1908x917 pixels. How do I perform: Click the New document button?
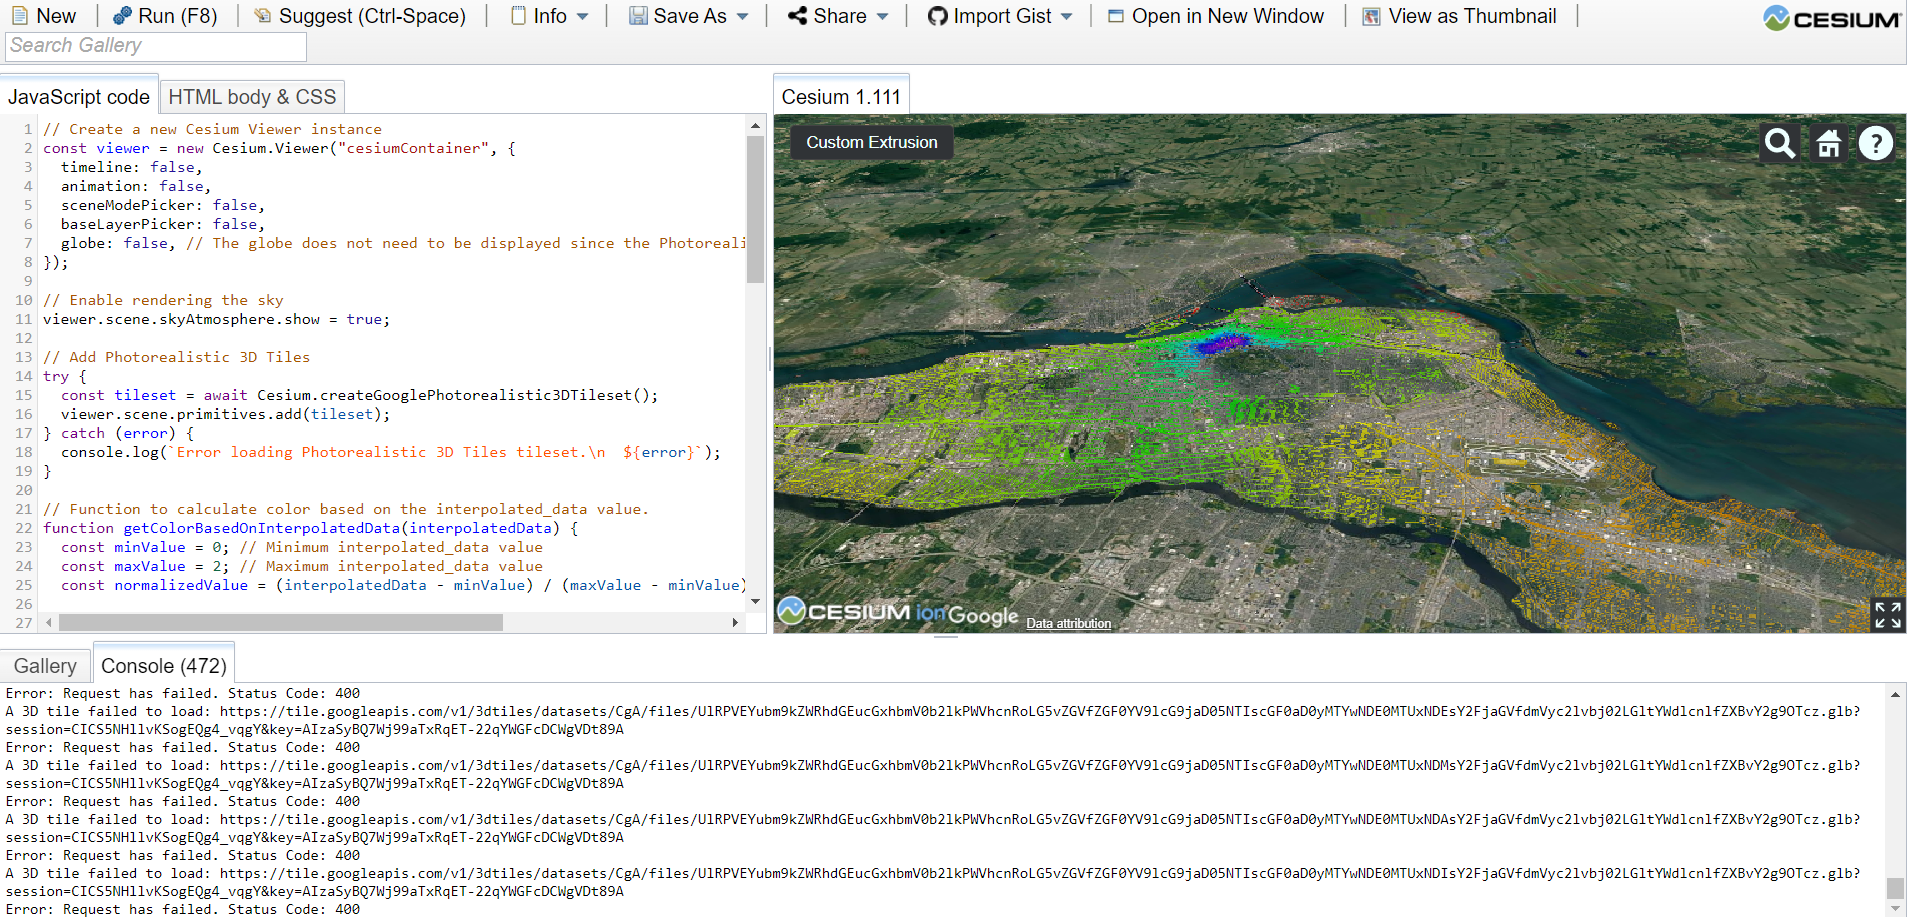[44, 16]
